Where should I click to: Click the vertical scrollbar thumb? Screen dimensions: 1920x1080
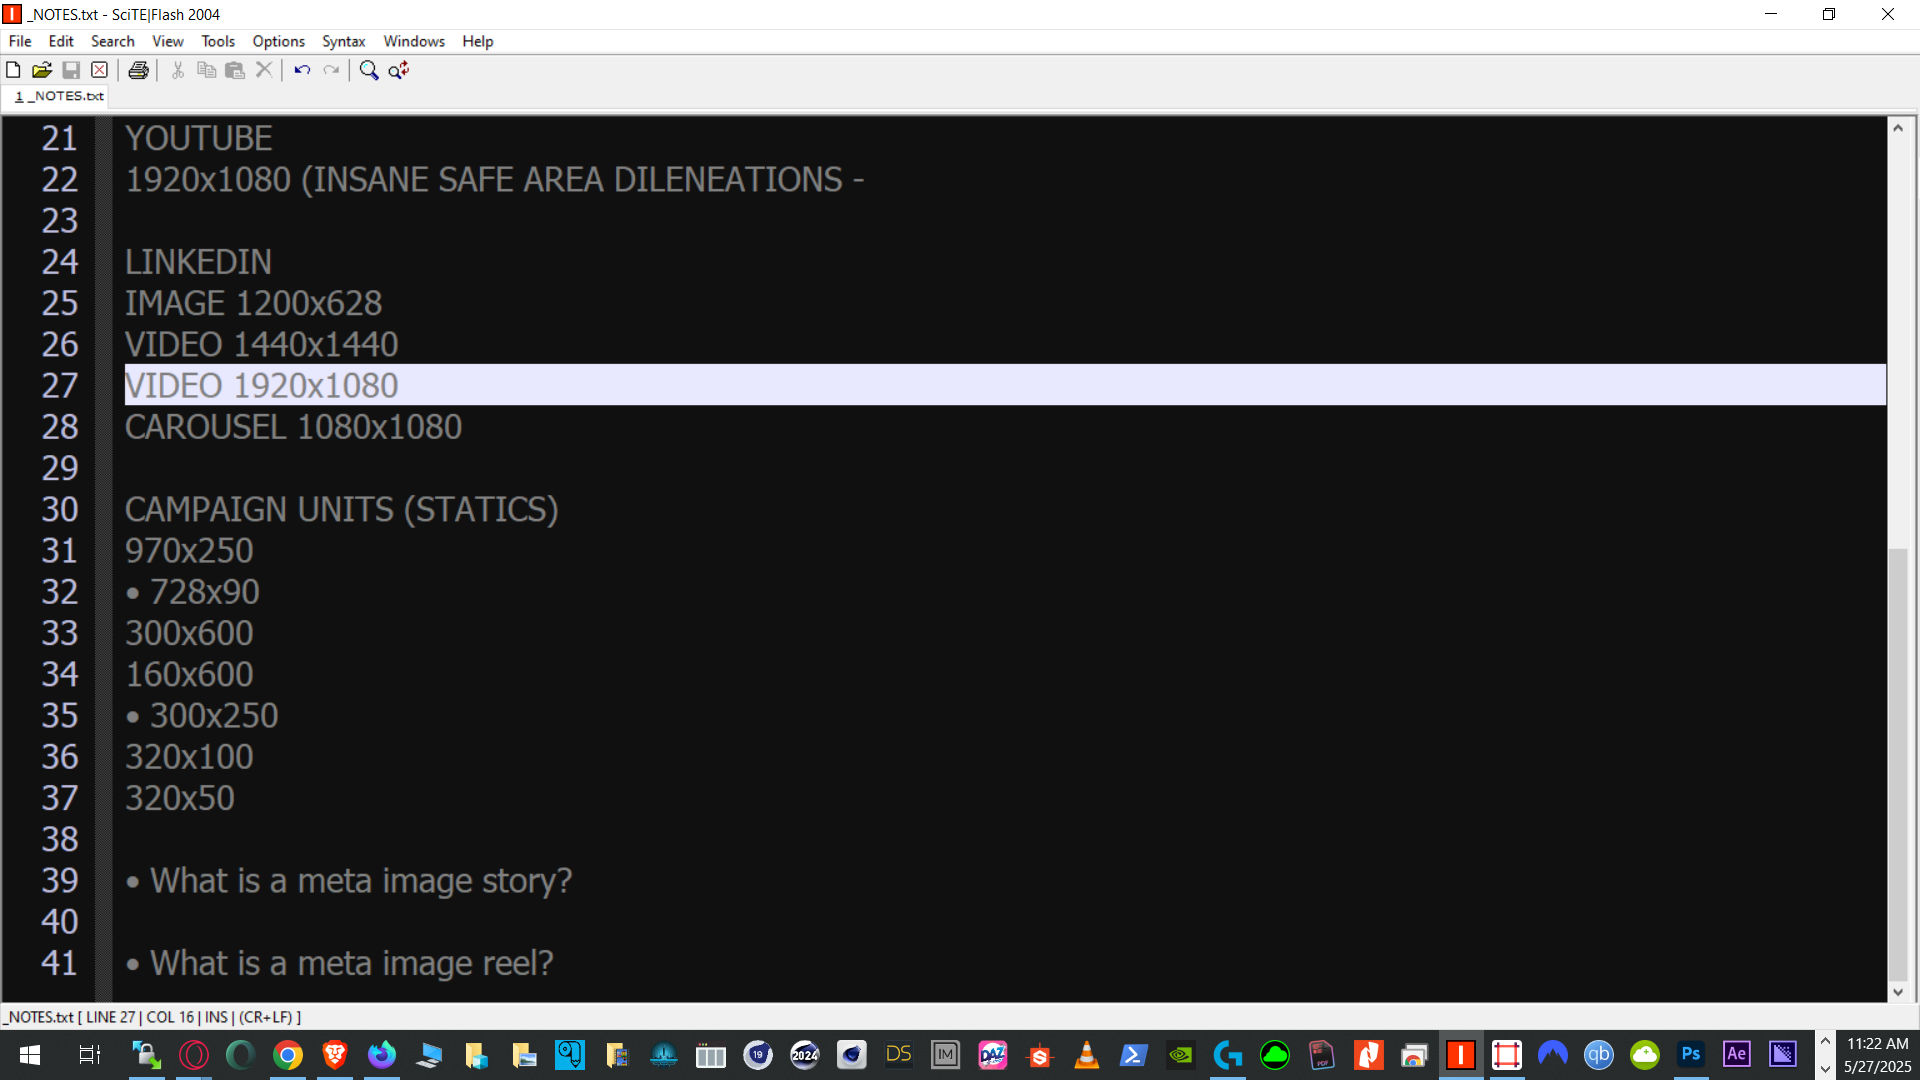point(1897,765)
